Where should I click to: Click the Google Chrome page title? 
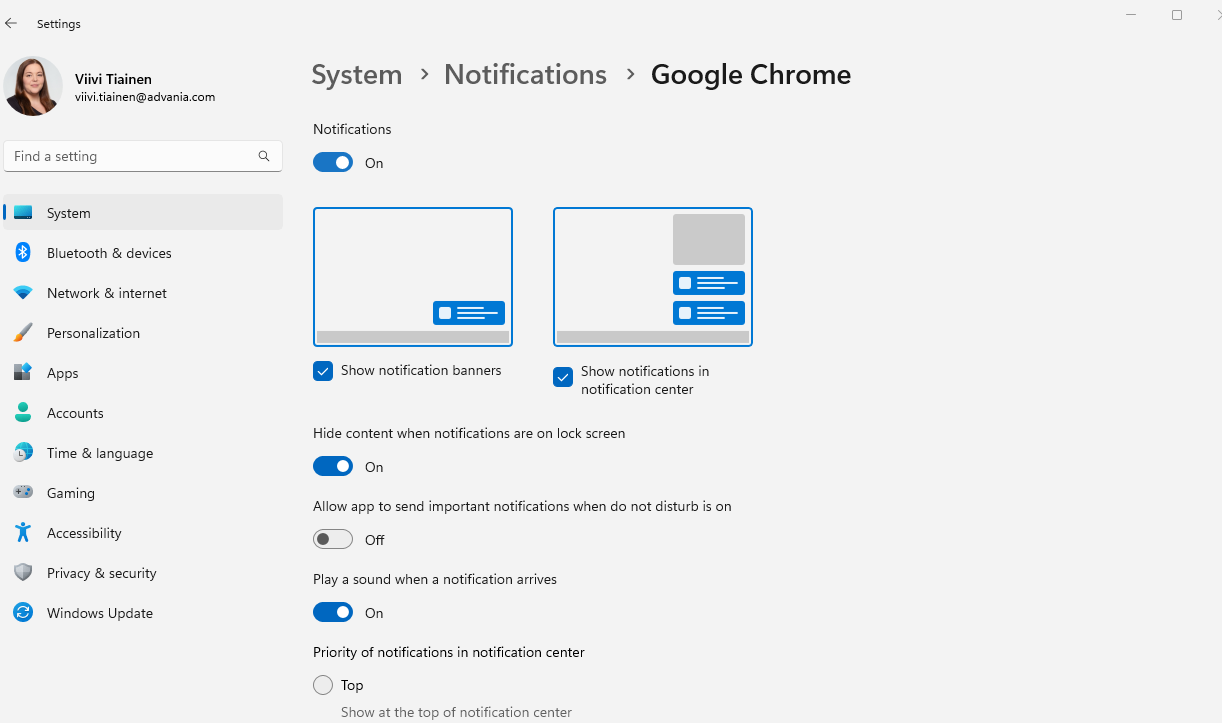point(751,75)
